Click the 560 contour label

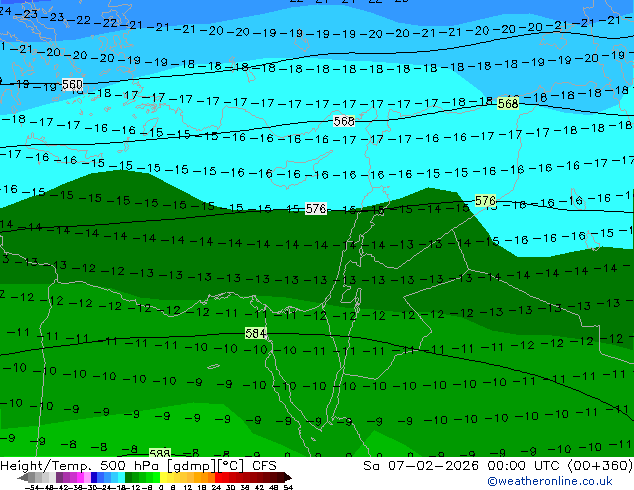point(72,85)
